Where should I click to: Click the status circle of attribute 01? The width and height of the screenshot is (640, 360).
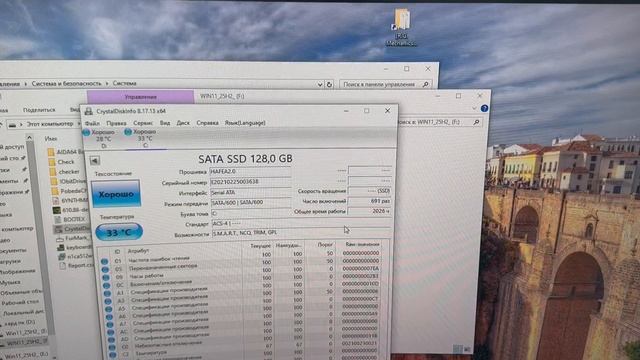pos(104,262)
